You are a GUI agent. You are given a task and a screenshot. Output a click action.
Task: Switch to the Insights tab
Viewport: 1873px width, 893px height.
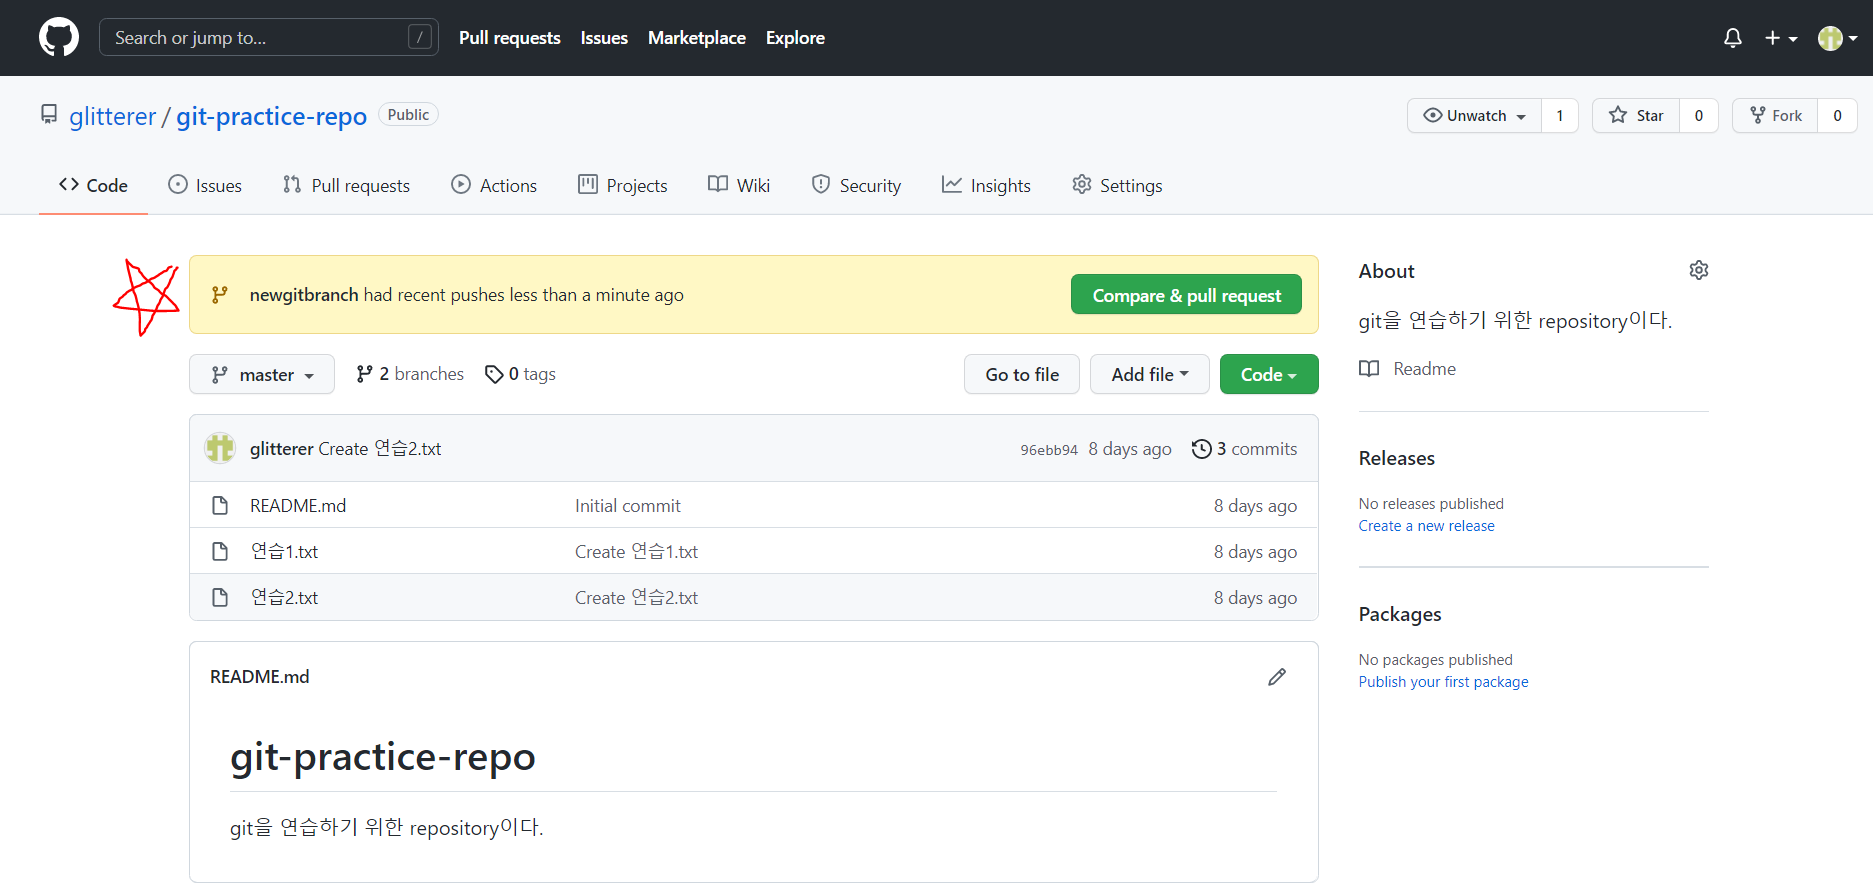[x=986, y=185]
